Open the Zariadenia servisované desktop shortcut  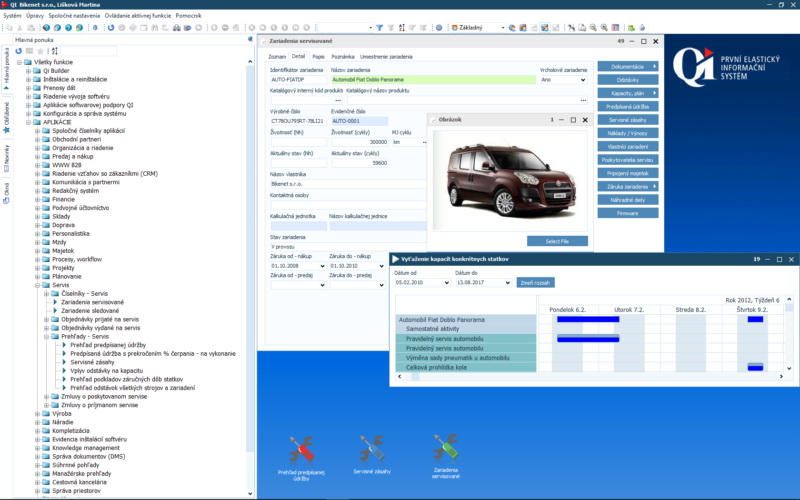(x=445, y=456)
